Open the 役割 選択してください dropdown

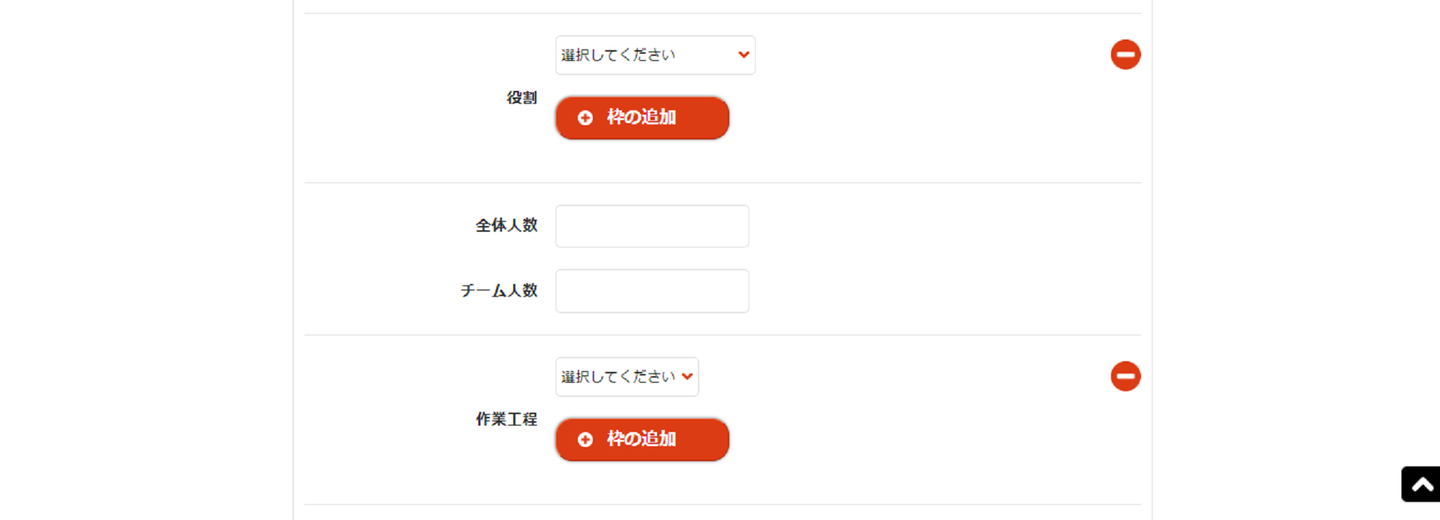(655, 55)
